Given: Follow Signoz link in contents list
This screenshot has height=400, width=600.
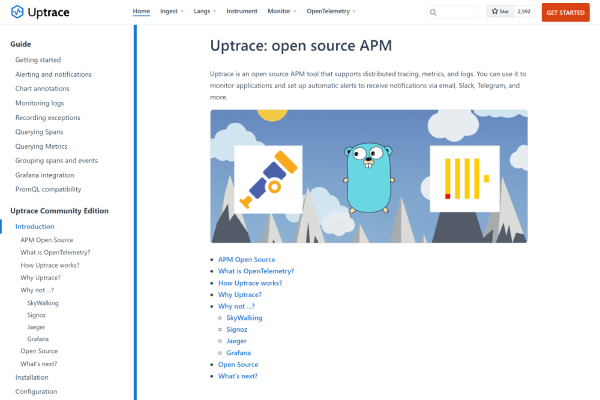Looking at the screenshot, I should 237,329.
